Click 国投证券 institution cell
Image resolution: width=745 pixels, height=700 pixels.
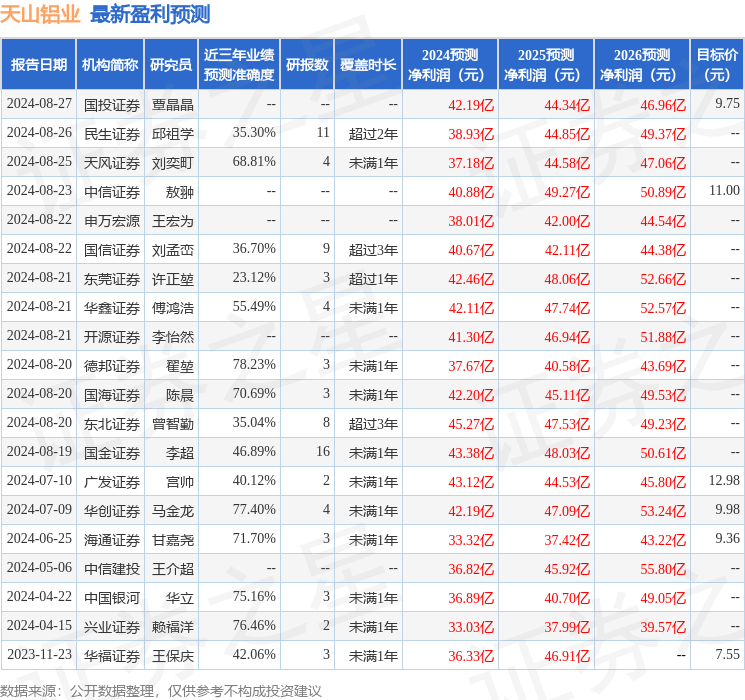pos(112,105)
